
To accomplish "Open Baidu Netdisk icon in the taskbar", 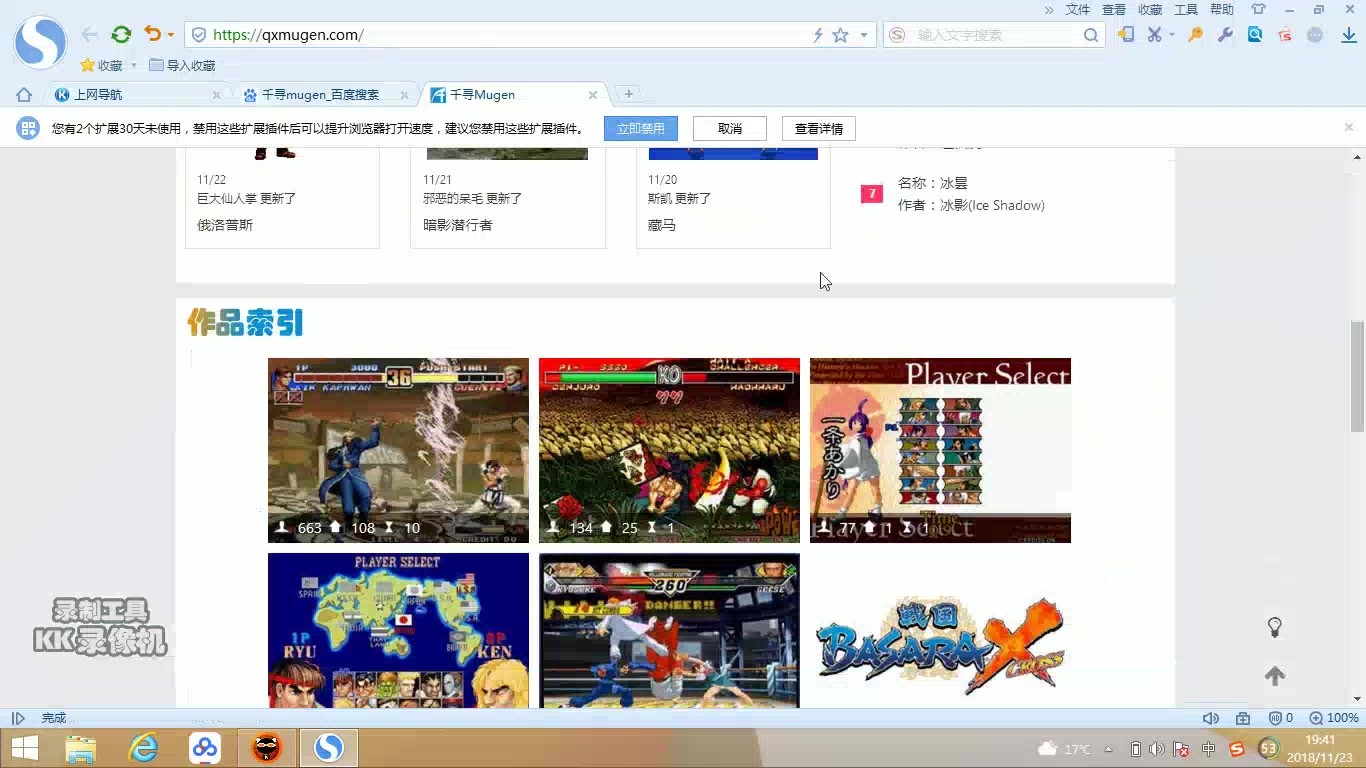I will (205, 748).
